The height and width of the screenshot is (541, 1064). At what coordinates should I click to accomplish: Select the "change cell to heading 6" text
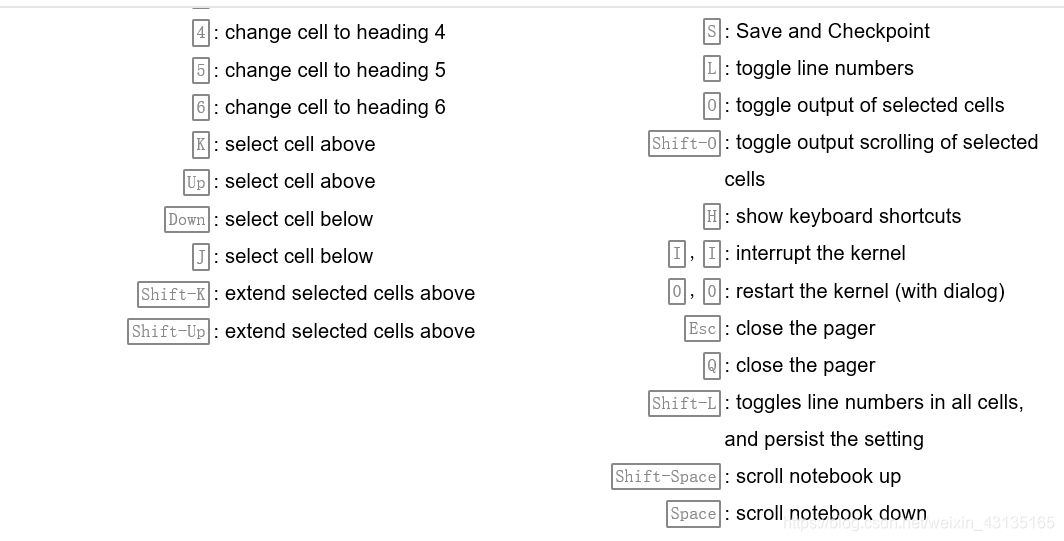click(335, 107)
